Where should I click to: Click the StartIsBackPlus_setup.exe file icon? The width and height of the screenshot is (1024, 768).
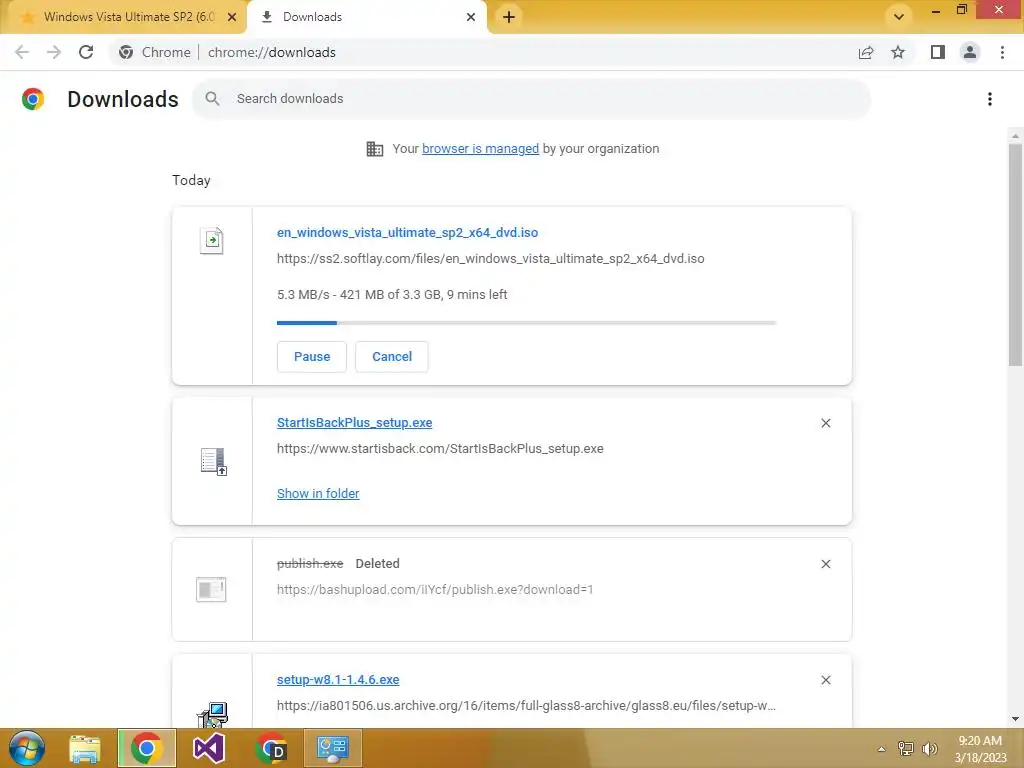pos(214,461)
